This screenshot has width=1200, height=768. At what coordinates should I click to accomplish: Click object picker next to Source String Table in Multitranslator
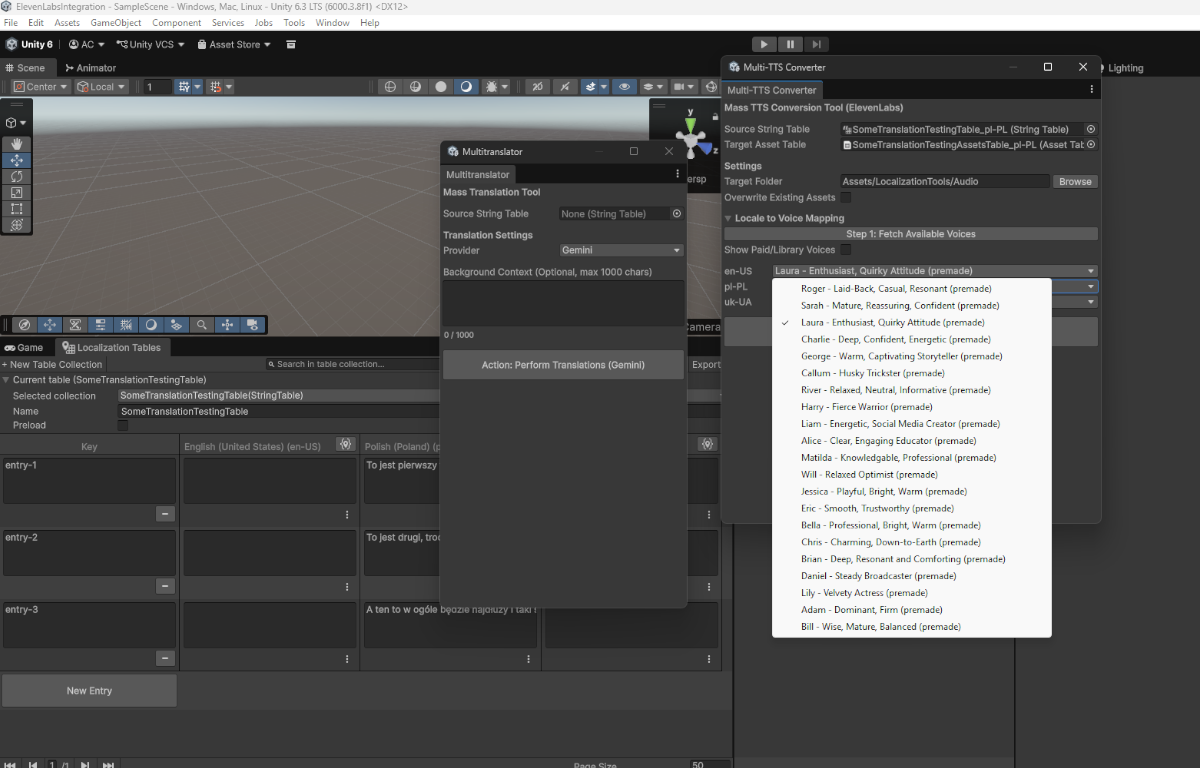click(x=677, y=213)
